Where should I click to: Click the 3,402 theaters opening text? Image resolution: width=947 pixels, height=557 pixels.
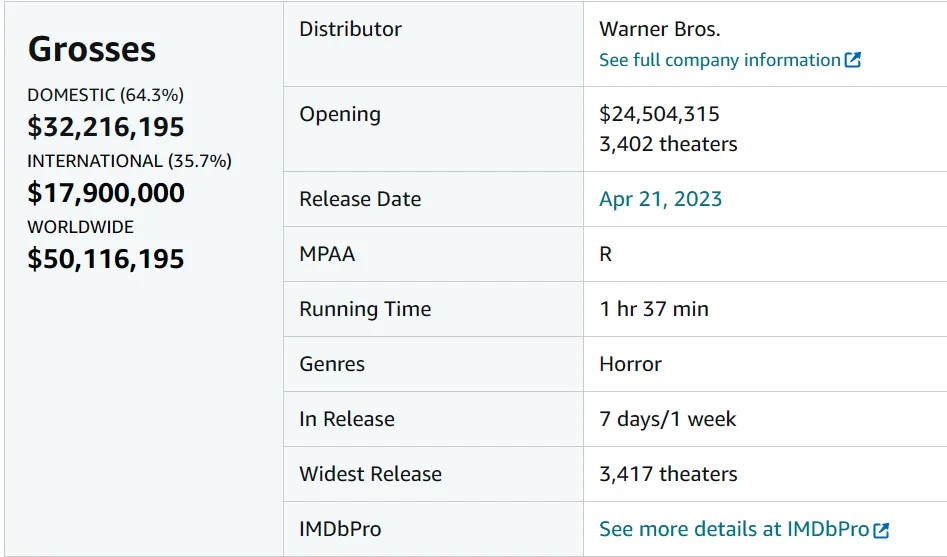click(x=668, y=144)
